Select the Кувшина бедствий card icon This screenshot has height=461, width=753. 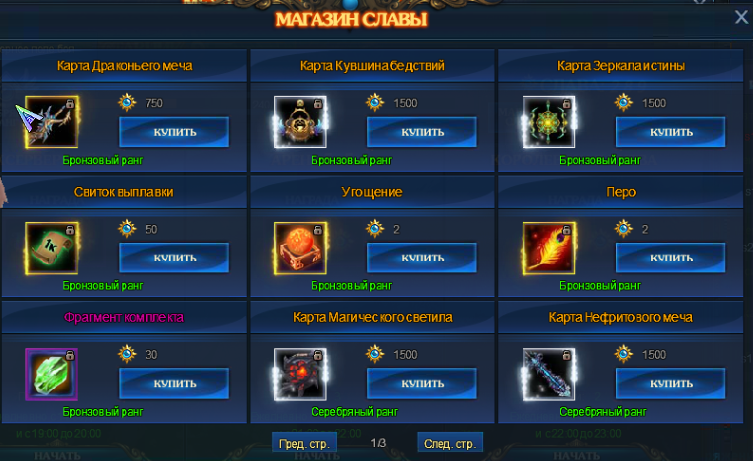[300, 122]
